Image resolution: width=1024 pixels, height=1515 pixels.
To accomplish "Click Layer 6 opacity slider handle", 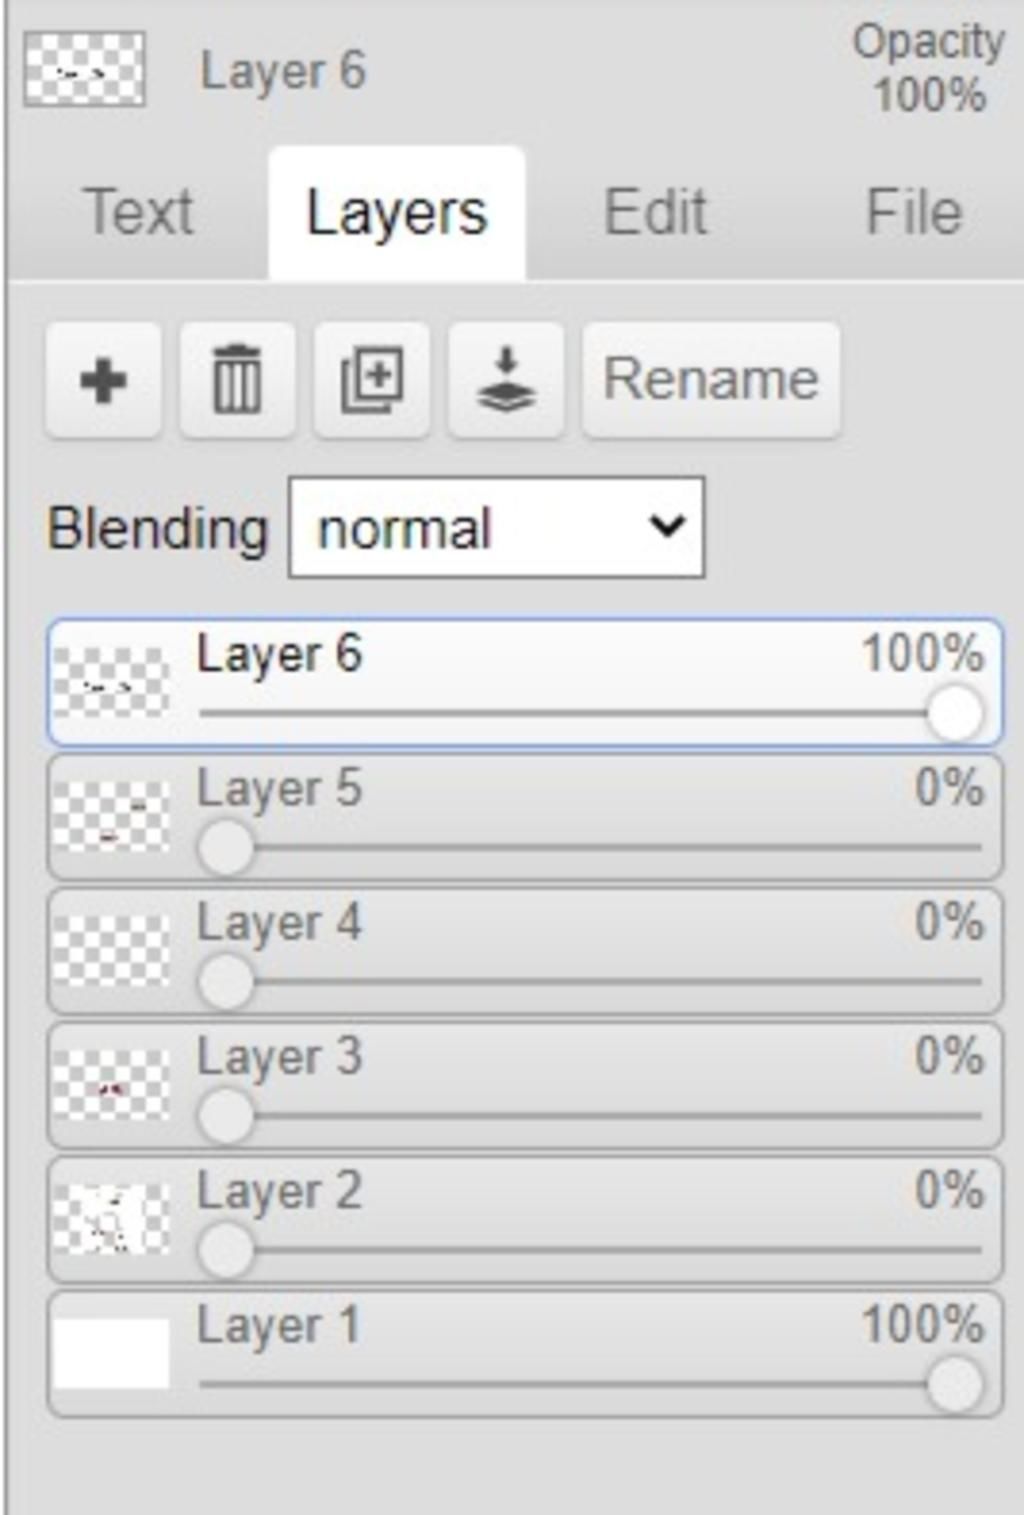I will click(x=955, y=714).
